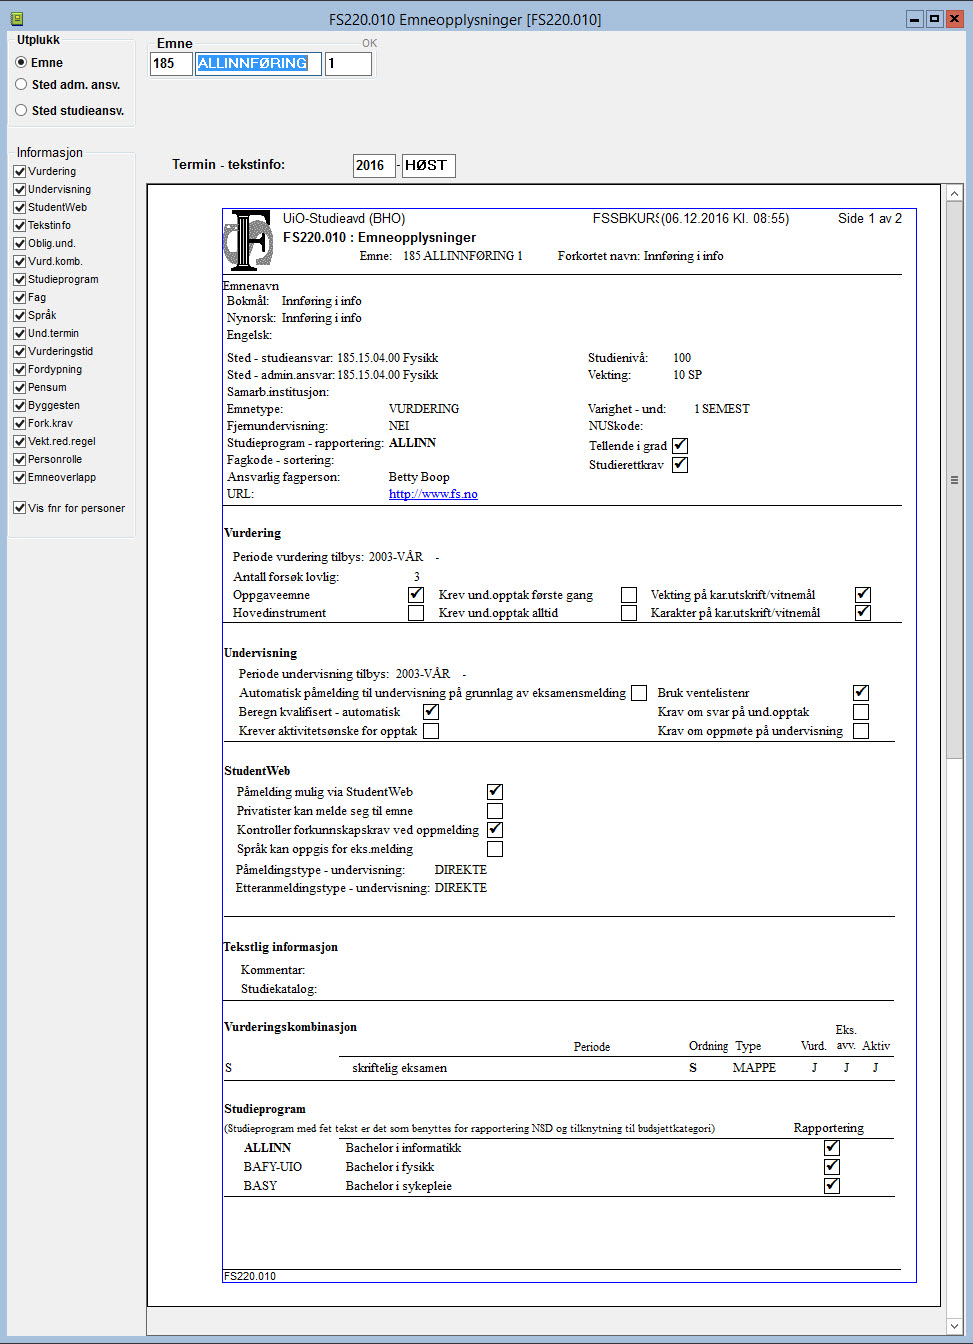This screenshot has height=1344, width=973.
Task: Click the vertical scrollbar down arrow
Action: tap(954, 1326)
